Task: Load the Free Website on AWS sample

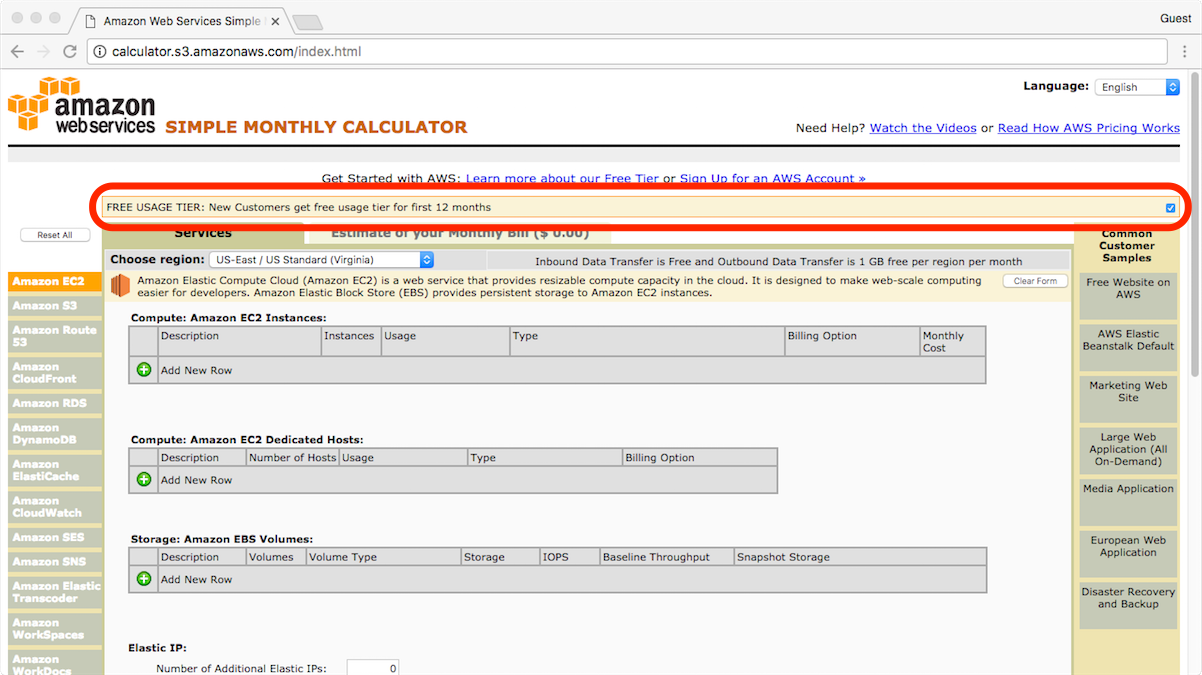Action: [x=1128, y=295]
